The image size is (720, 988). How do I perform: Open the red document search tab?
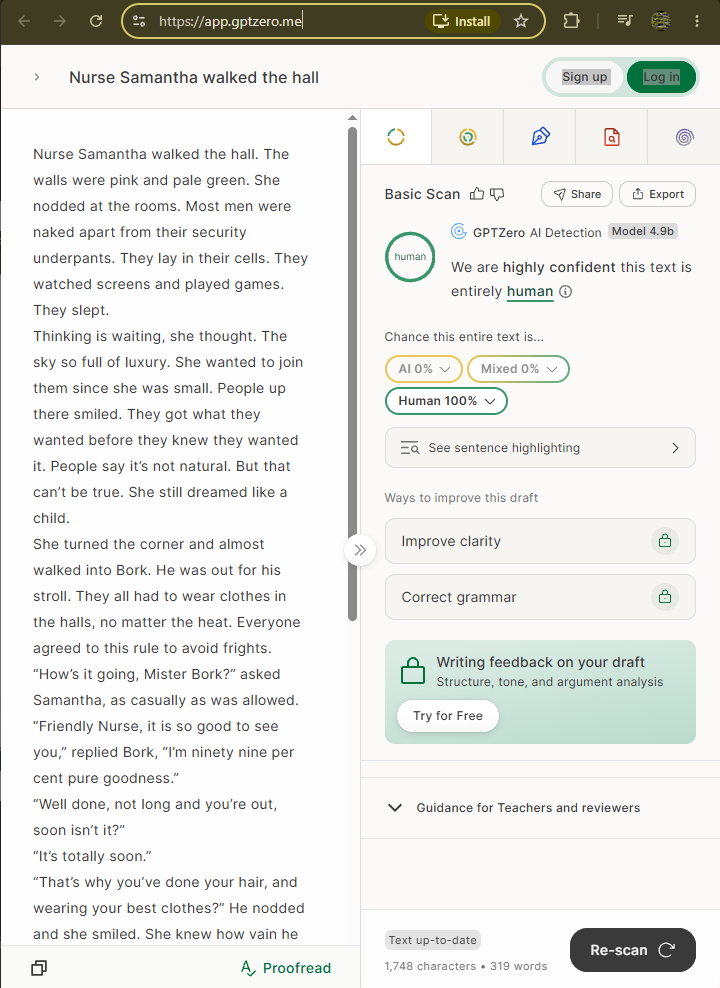[612, 137]
